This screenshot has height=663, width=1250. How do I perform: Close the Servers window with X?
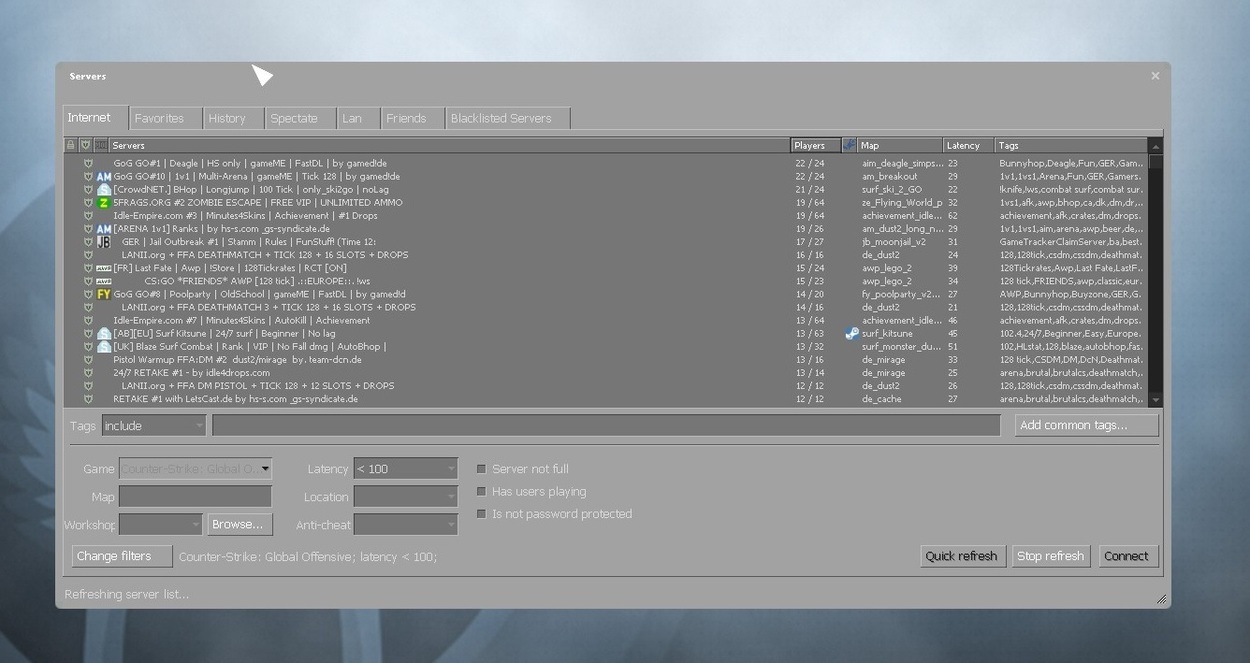pyautogui.click(x=1155, y=76)
